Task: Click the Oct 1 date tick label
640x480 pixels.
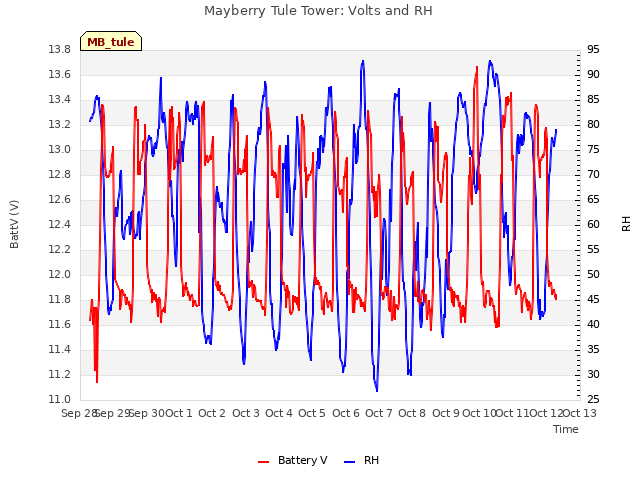Action: (x=178, y=413)
